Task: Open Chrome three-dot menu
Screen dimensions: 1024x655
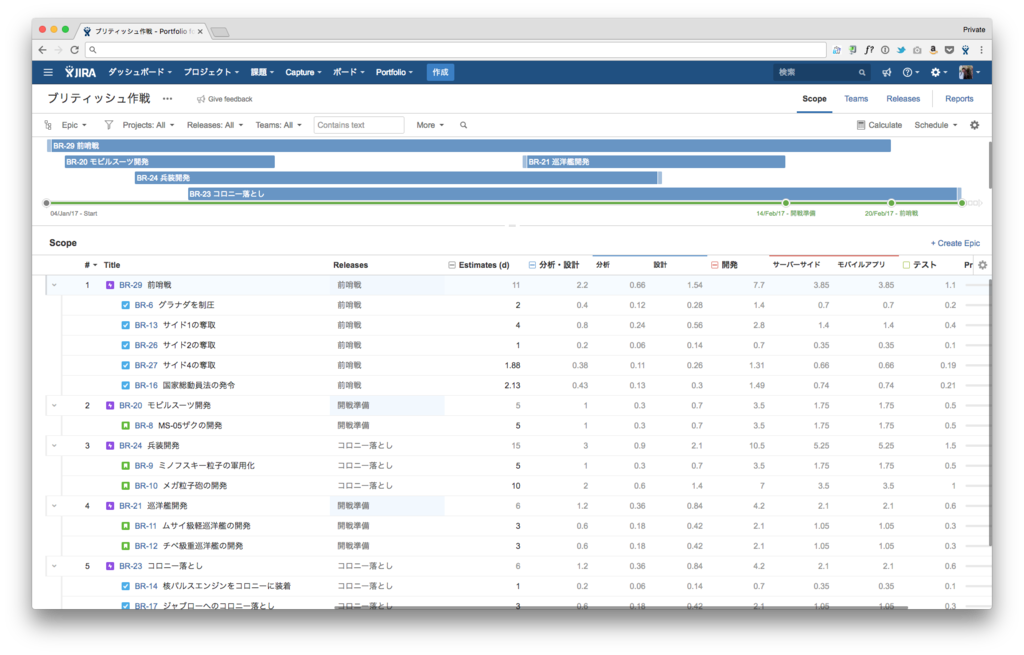Action: tap(981, 50)
